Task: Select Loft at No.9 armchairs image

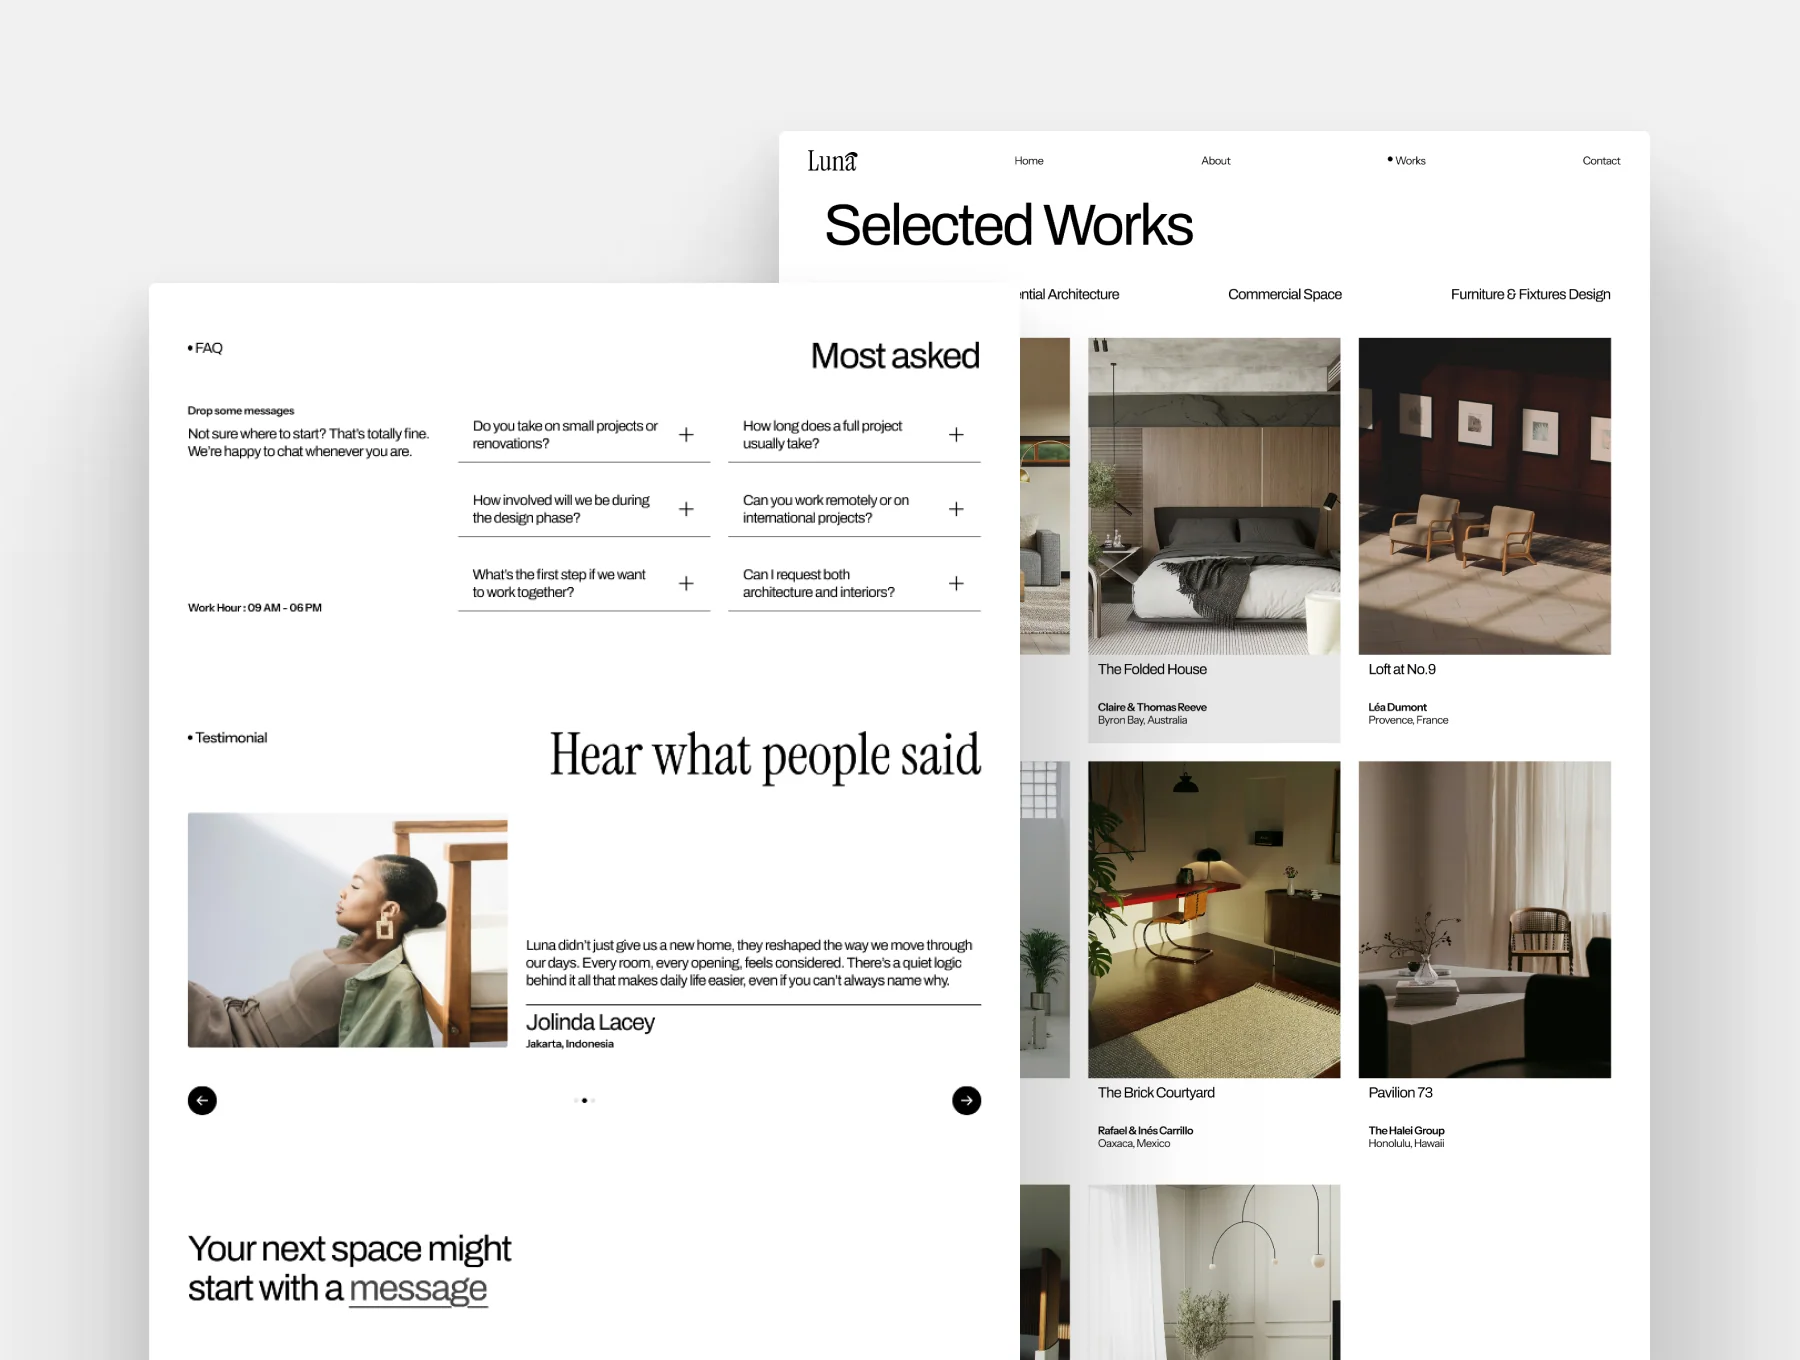Action: [1484, 496]
